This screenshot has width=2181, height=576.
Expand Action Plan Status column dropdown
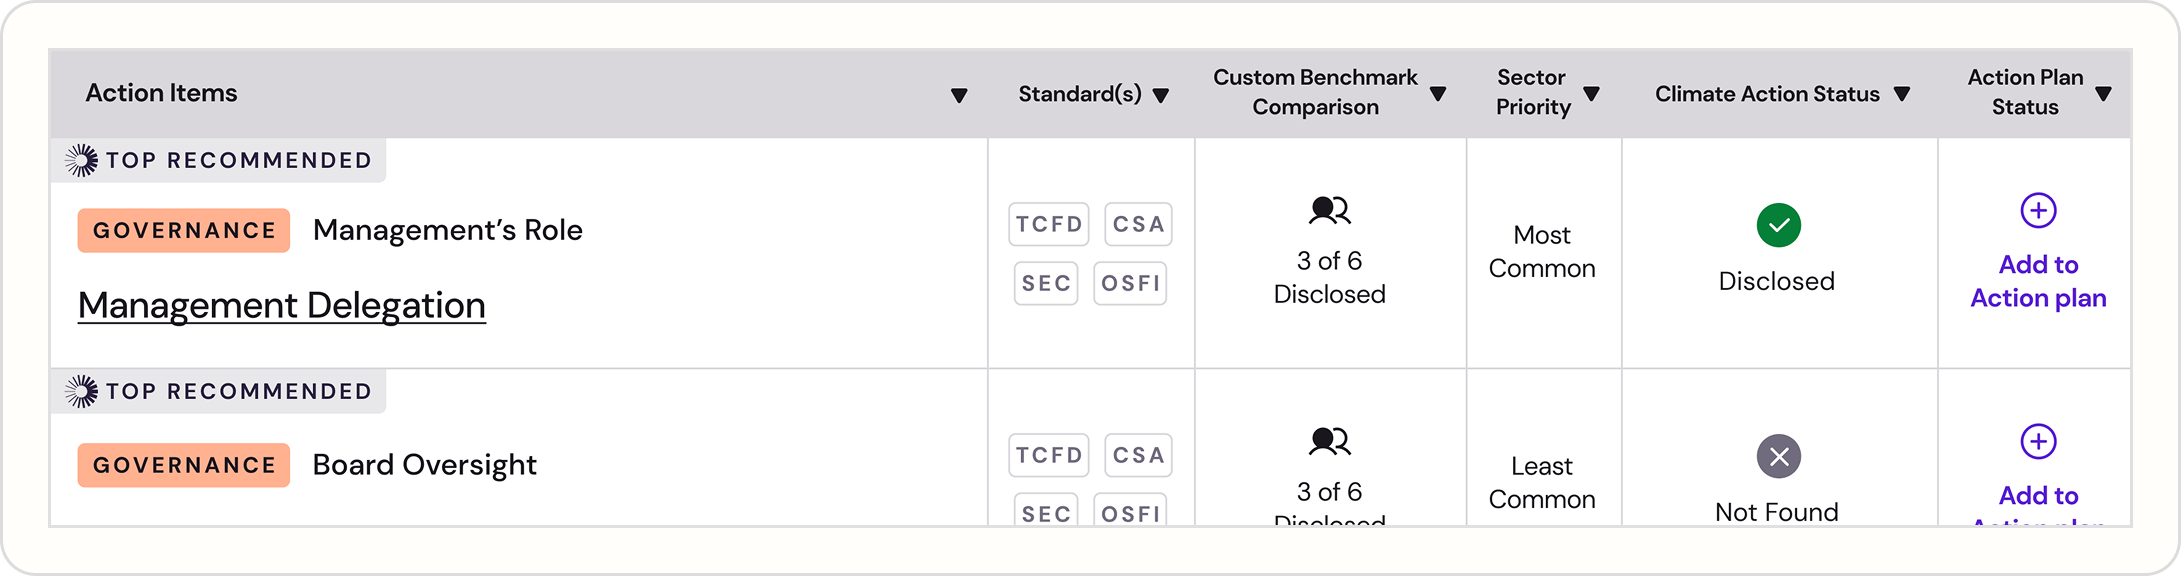coord(2104,94)
